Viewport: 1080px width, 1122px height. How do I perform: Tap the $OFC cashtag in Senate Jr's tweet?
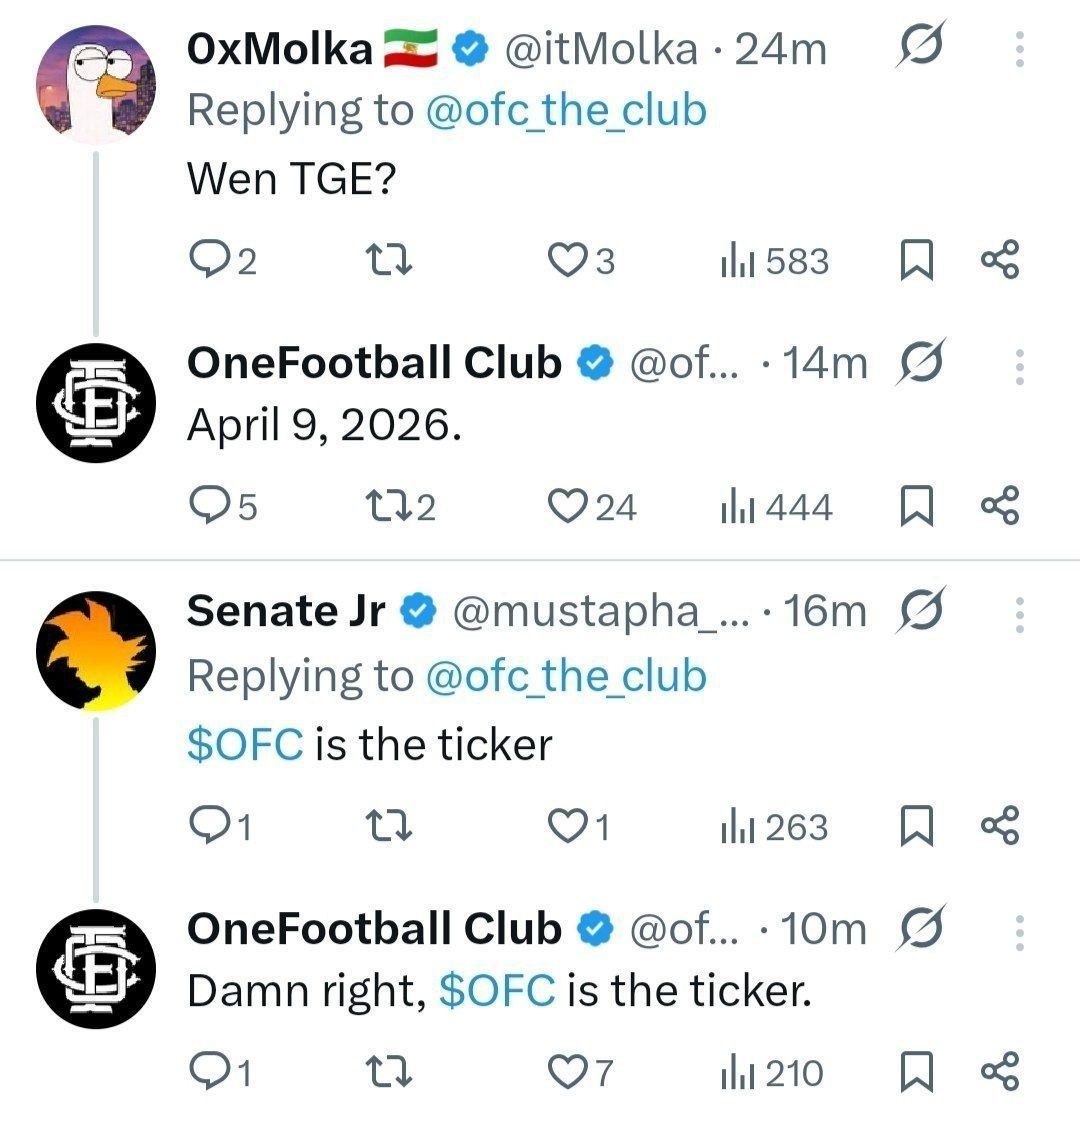pos(245,745)
